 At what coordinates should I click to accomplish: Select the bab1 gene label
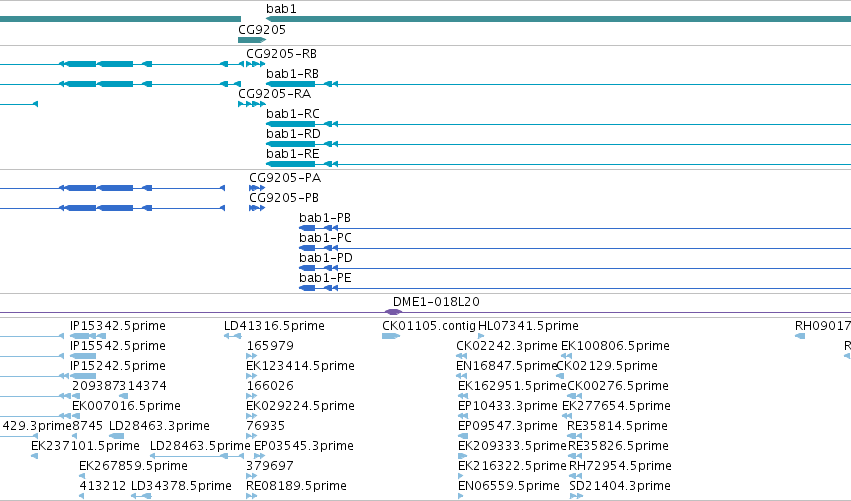(281, 9)
